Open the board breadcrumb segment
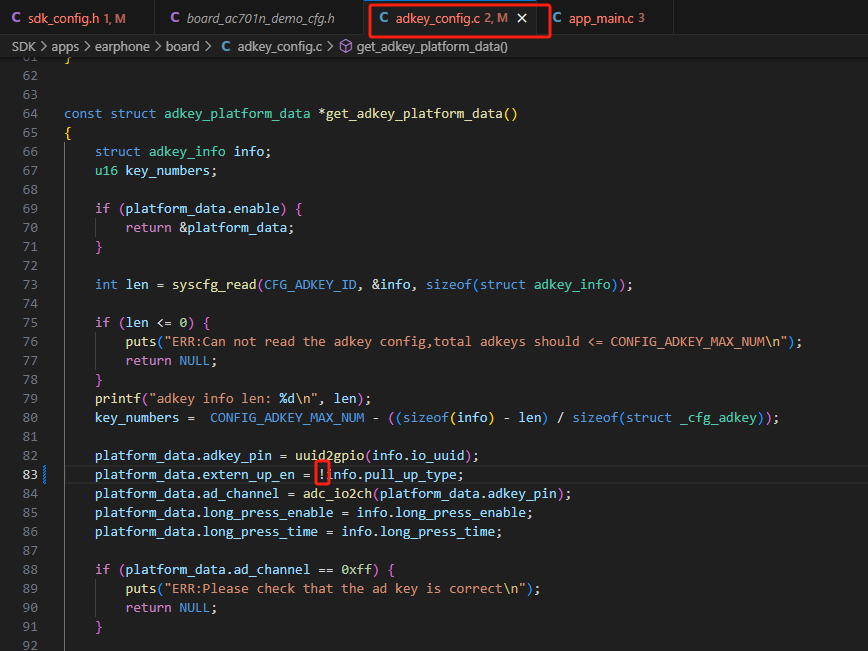Screen dimensions: 868x651 [182, 46]
